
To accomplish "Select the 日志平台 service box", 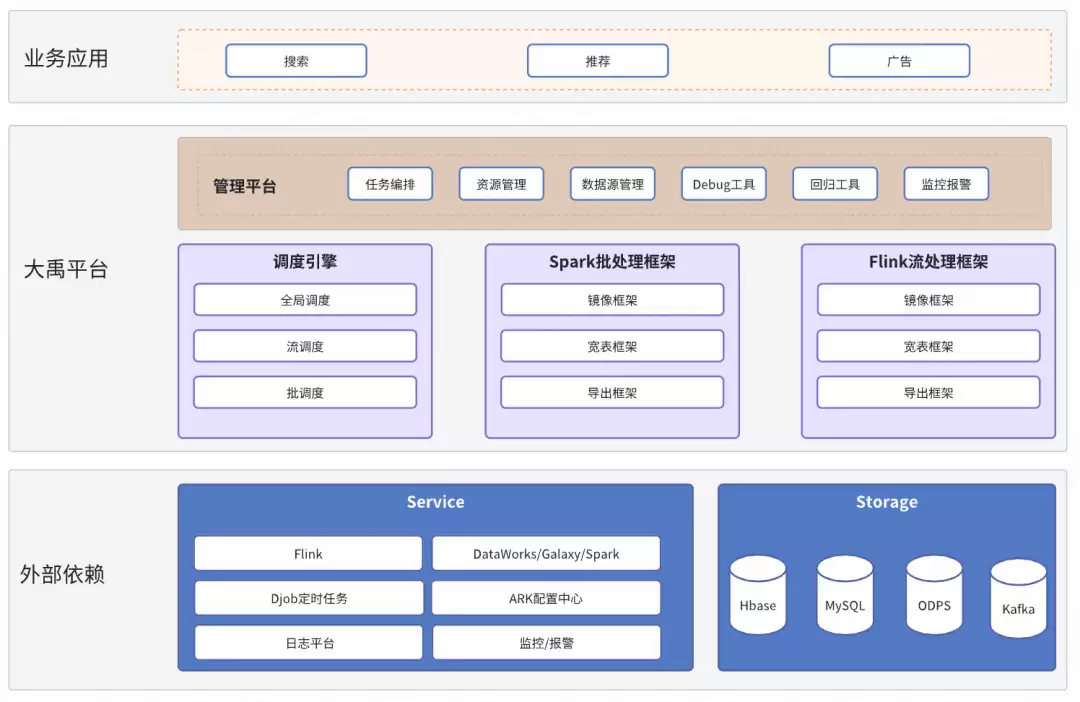I will (308, 643).
